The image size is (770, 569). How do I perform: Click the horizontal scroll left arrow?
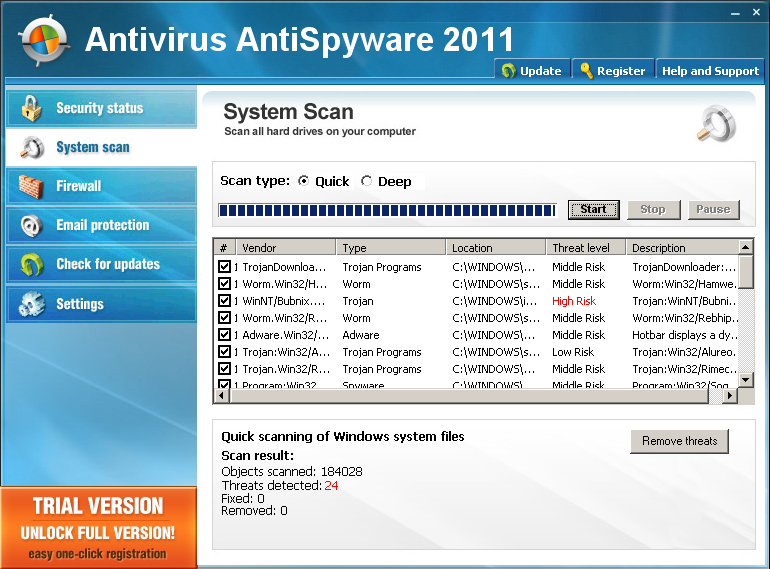[221, 396]
